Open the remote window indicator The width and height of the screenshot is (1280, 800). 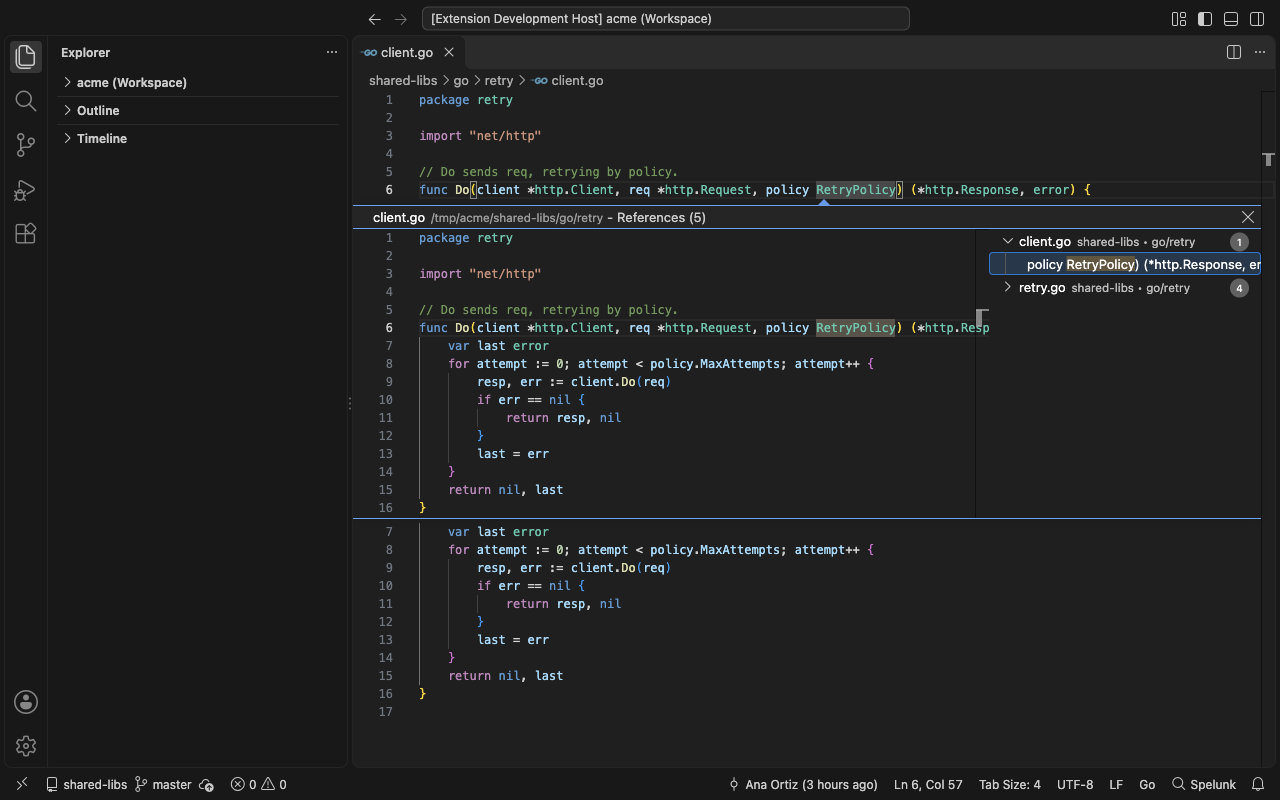click(x=22, y=784)
